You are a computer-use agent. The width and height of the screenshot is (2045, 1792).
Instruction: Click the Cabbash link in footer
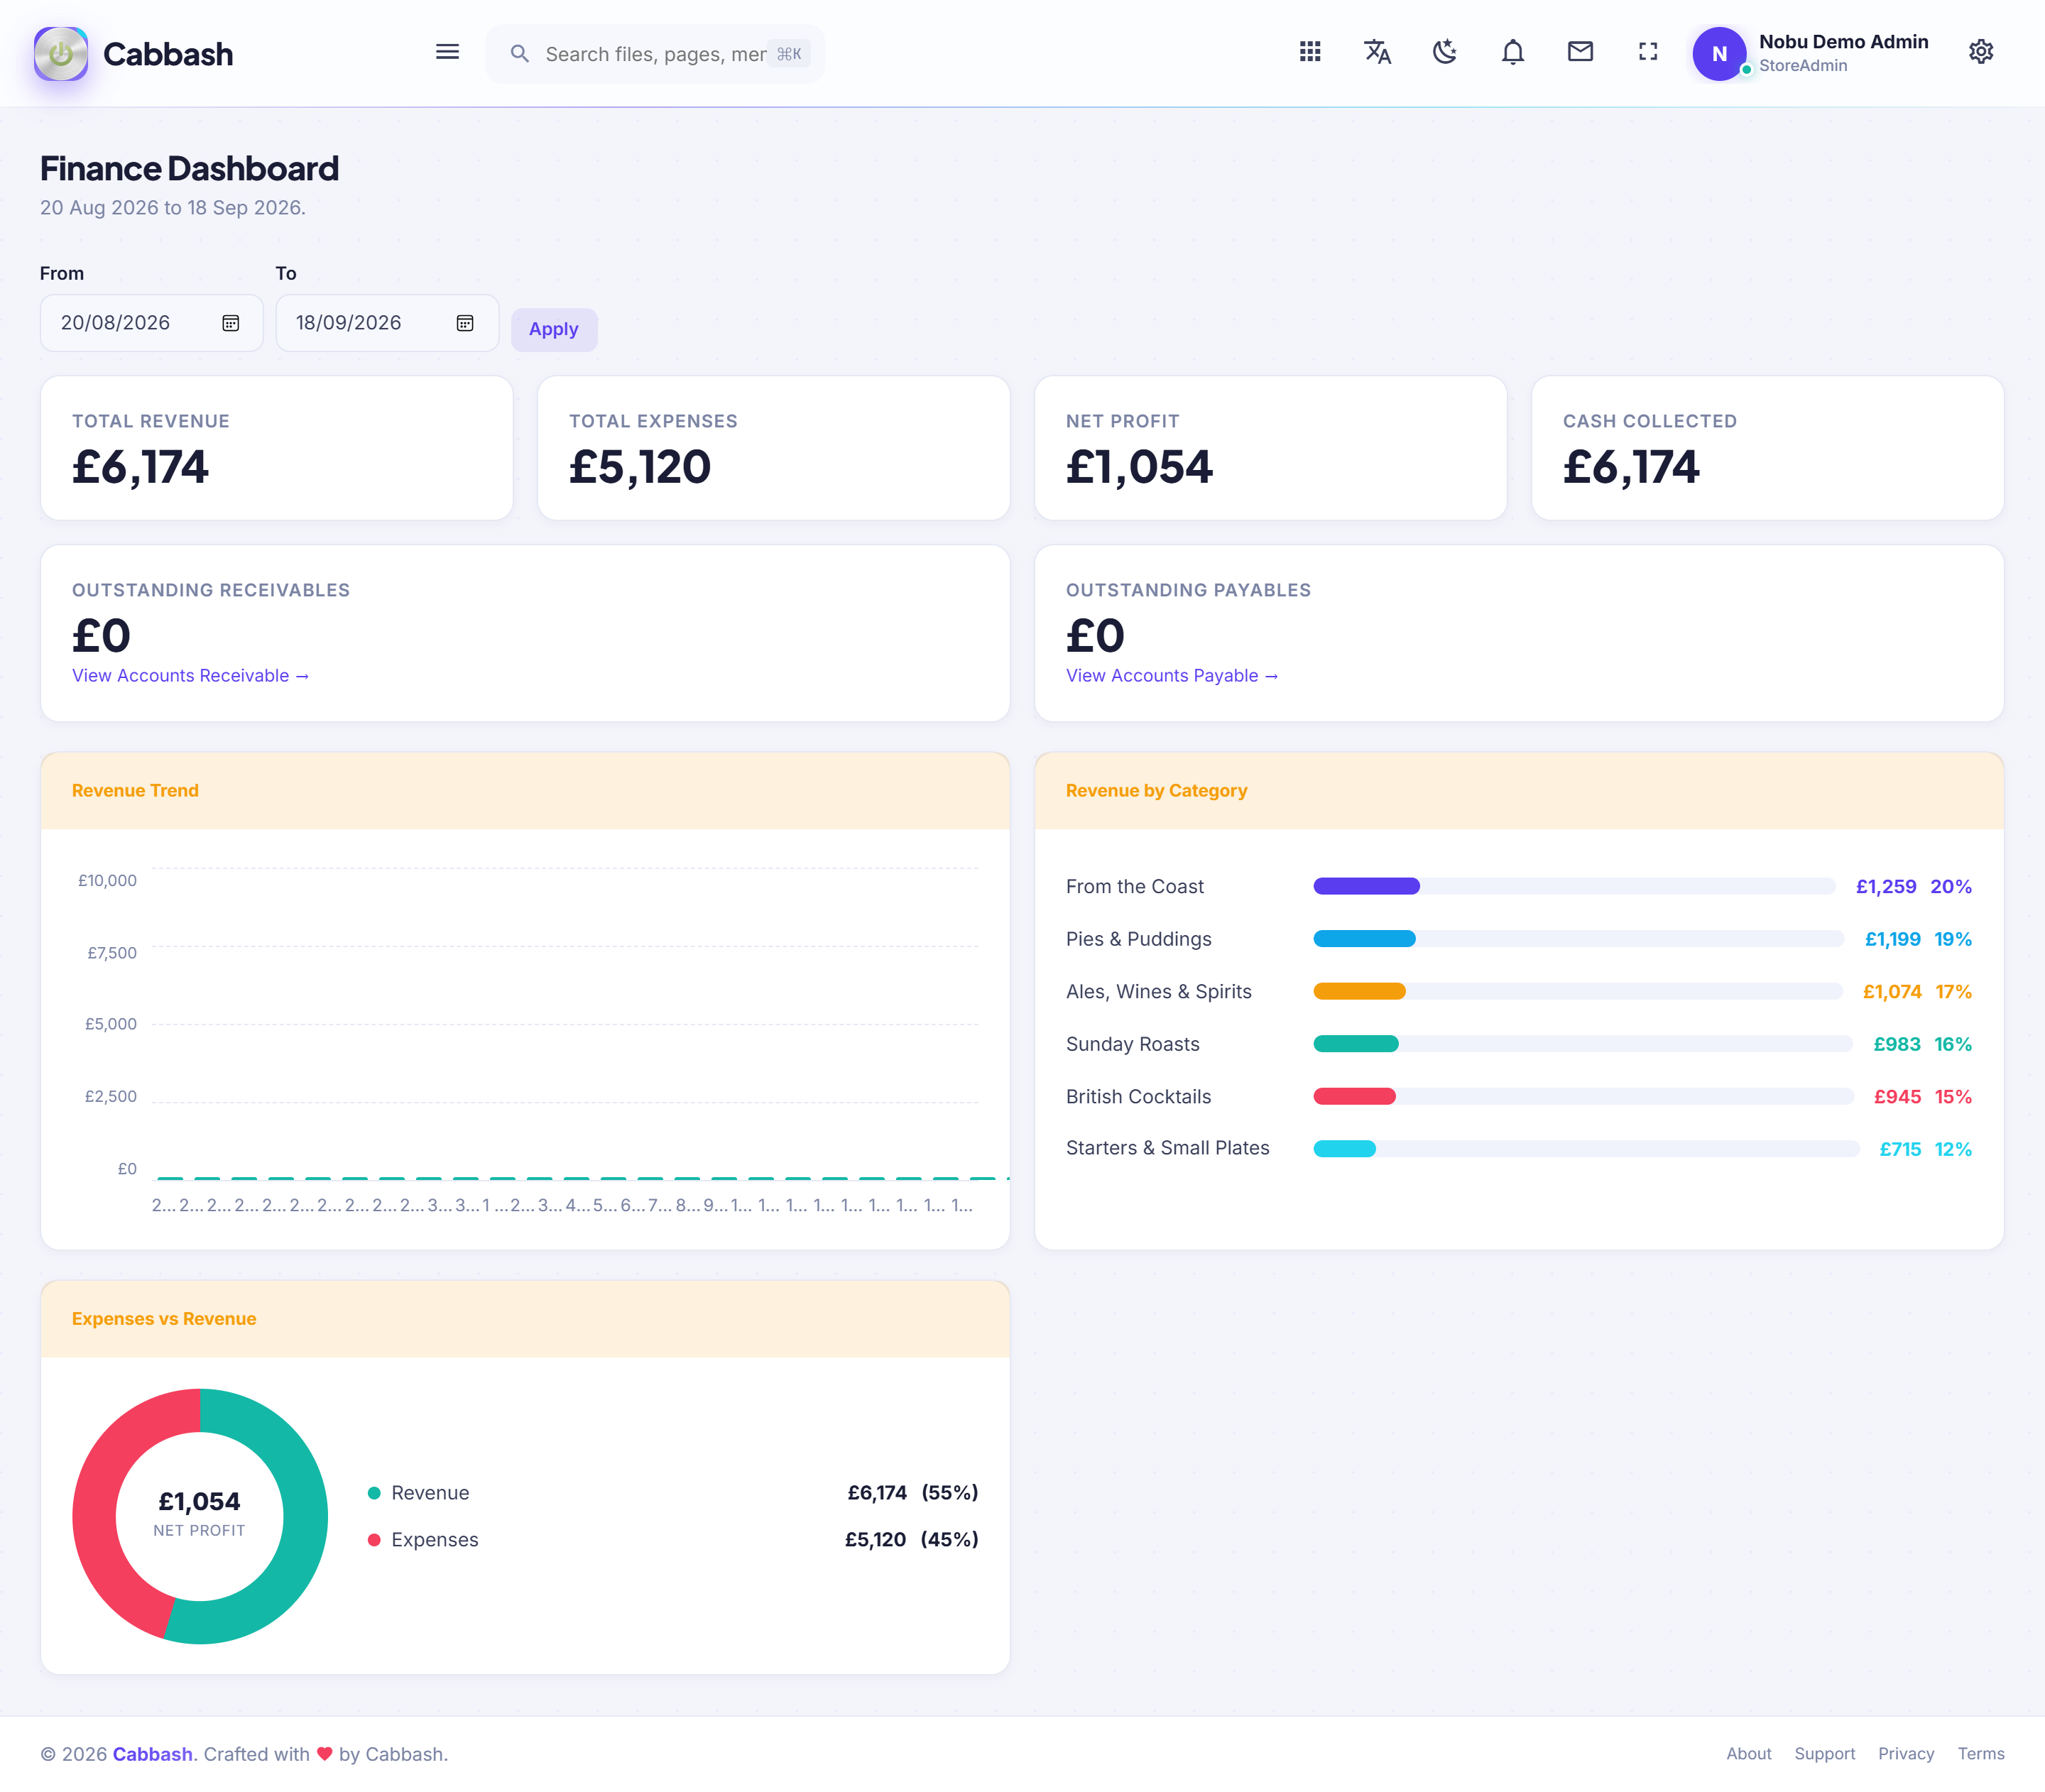[x=152, y=1754]
